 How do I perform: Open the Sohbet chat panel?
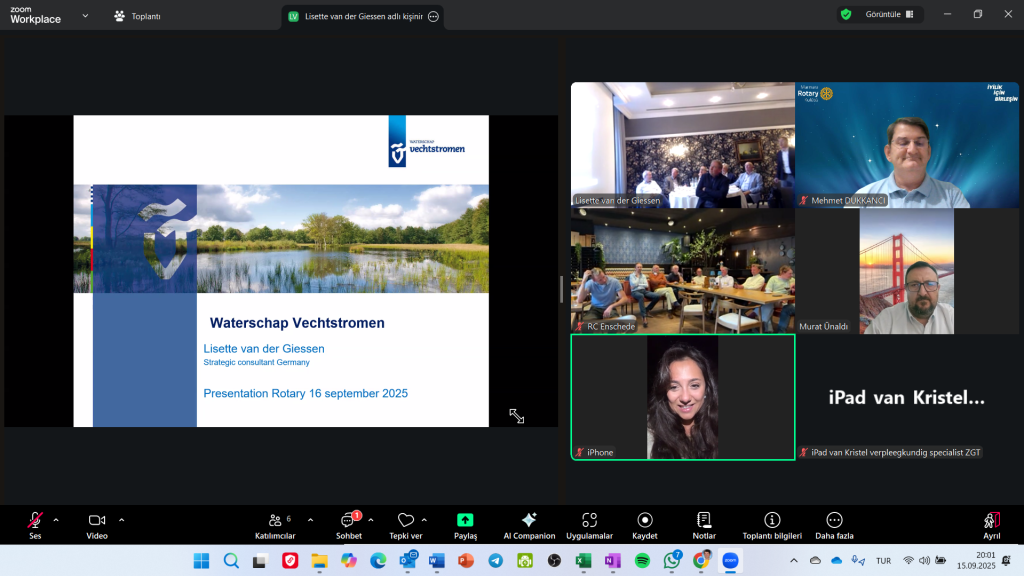[348, 520]
